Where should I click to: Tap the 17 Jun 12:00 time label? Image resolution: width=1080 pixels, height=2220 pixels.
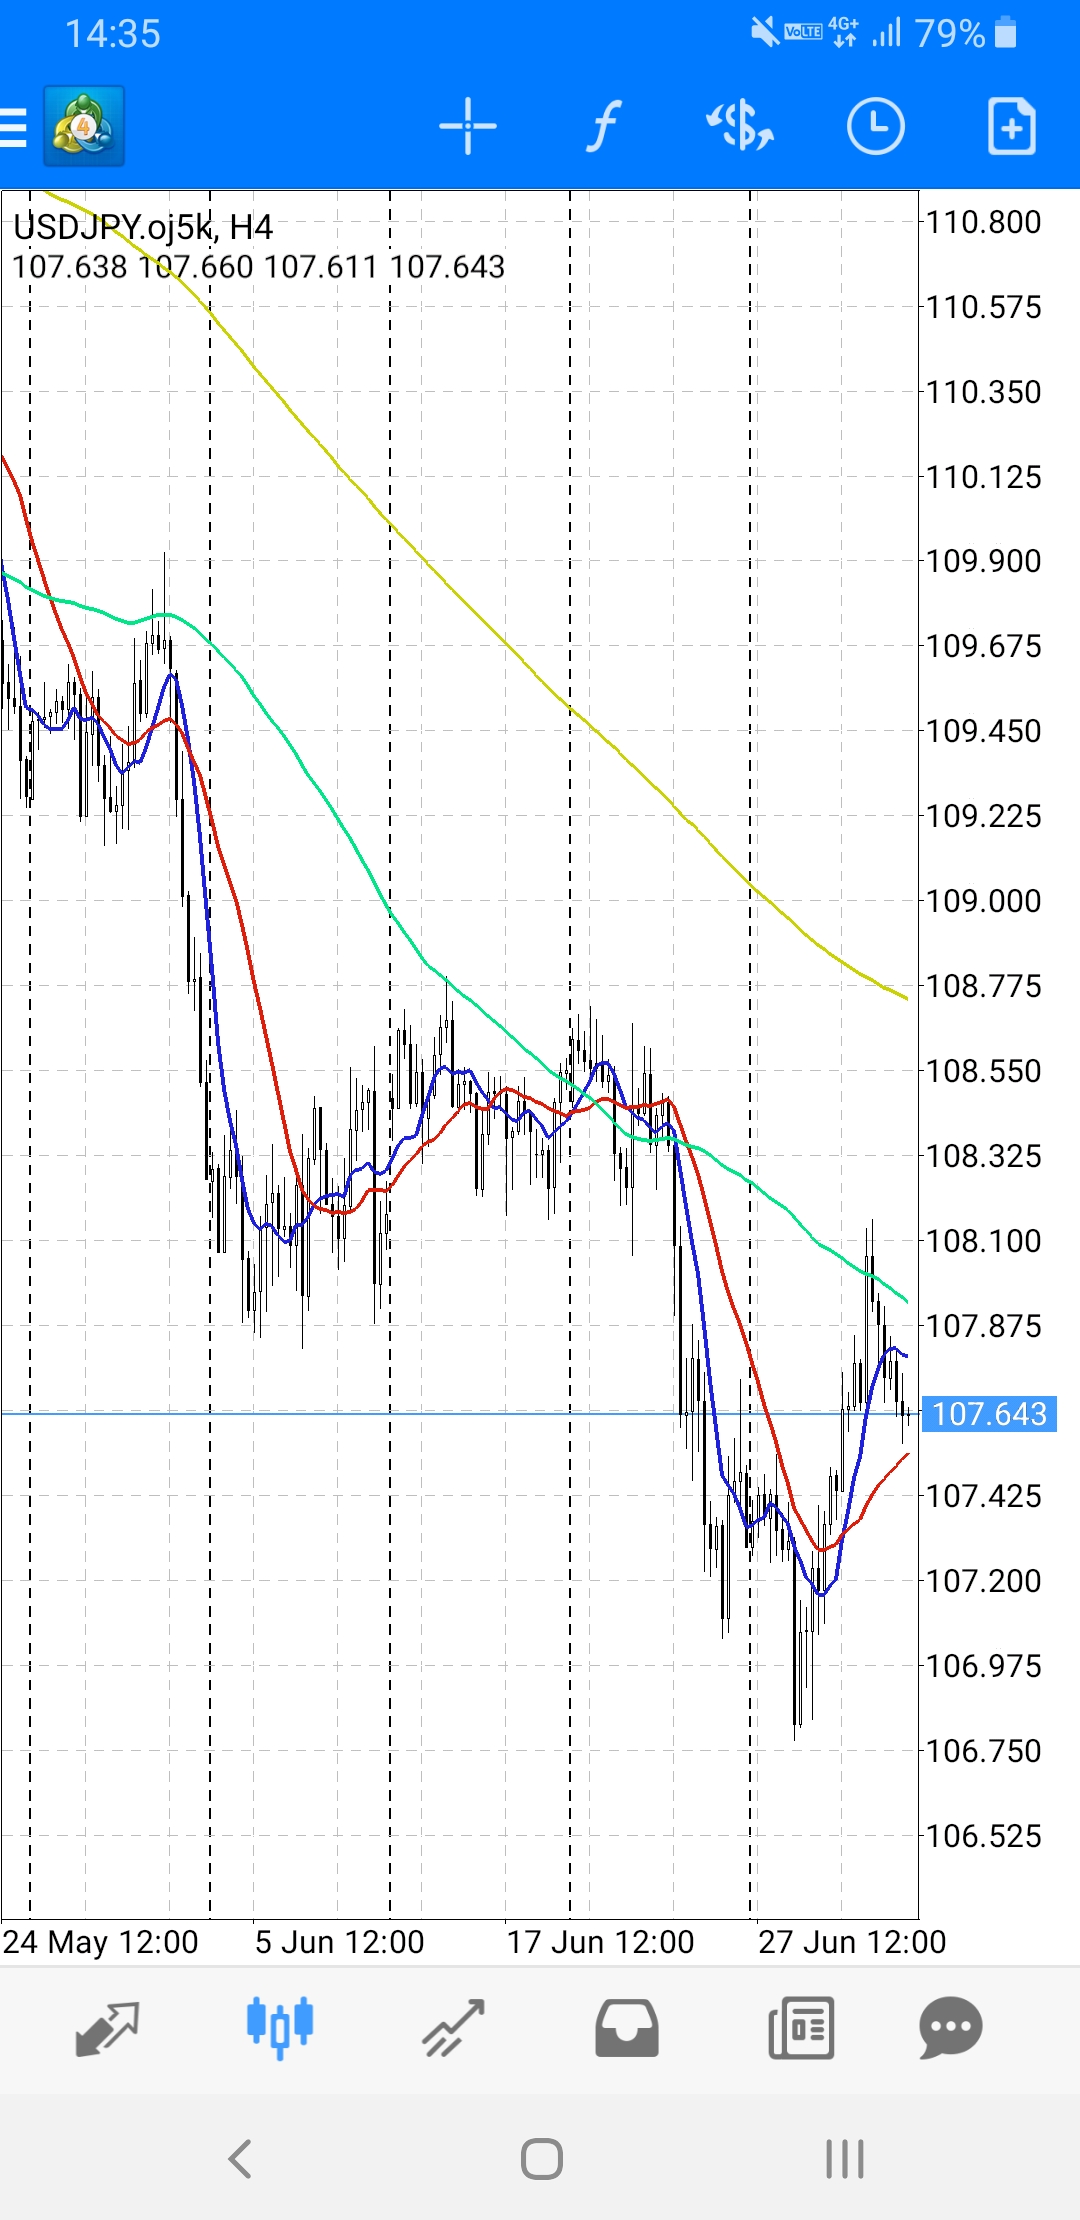[601, 1942]
